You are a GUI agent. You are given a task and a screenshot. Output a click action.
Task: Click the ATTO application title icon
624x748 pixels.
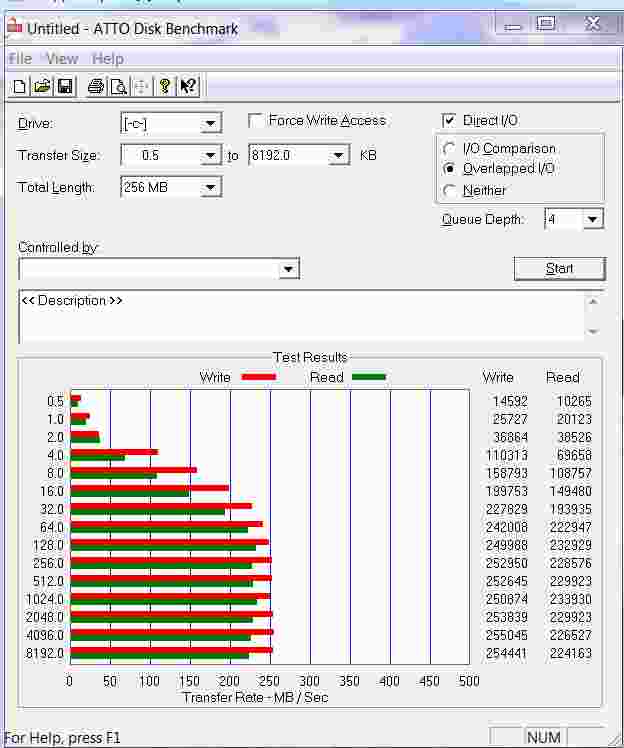(14, 26)
